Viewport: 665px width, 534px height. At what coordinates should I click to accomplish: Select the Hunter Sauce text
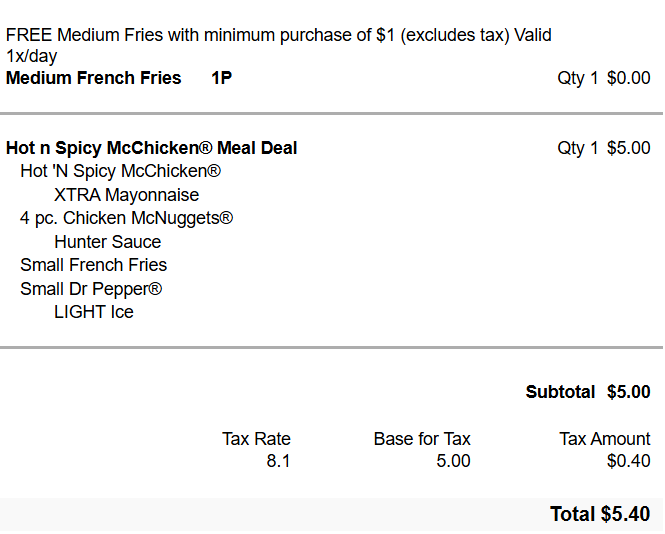point(107,242)
